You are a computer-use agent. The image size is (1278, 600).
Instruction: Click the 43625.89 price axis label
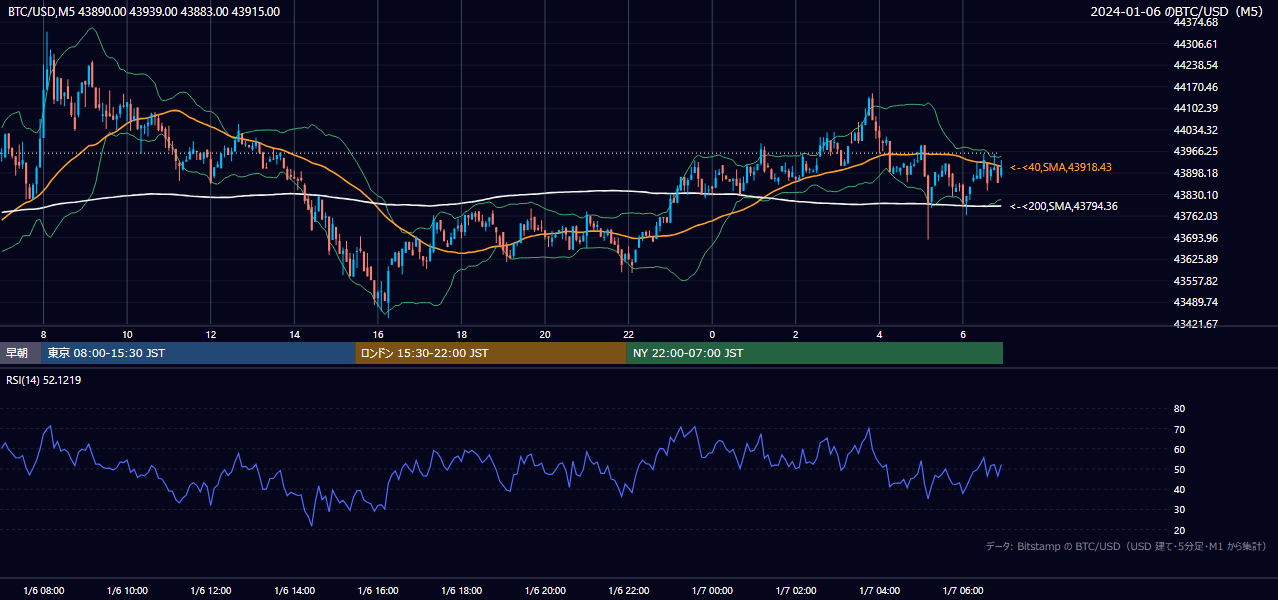1195,259
